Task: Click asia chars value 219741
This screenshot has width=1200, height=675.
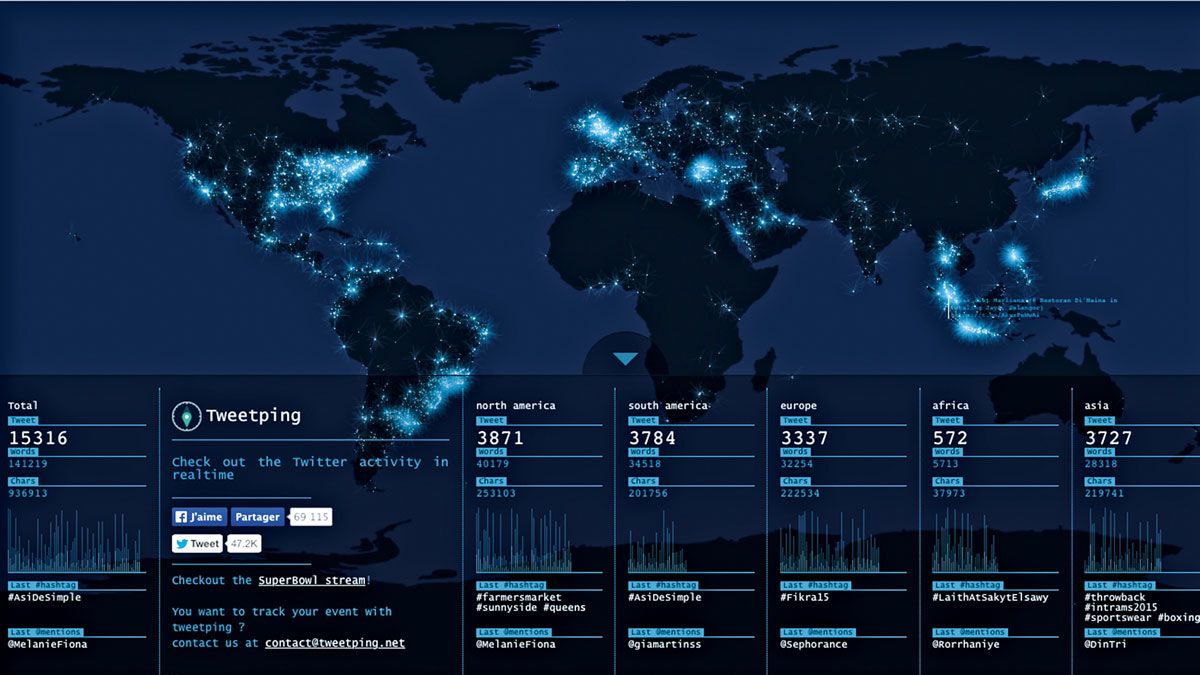Action: coord(1104,494)
